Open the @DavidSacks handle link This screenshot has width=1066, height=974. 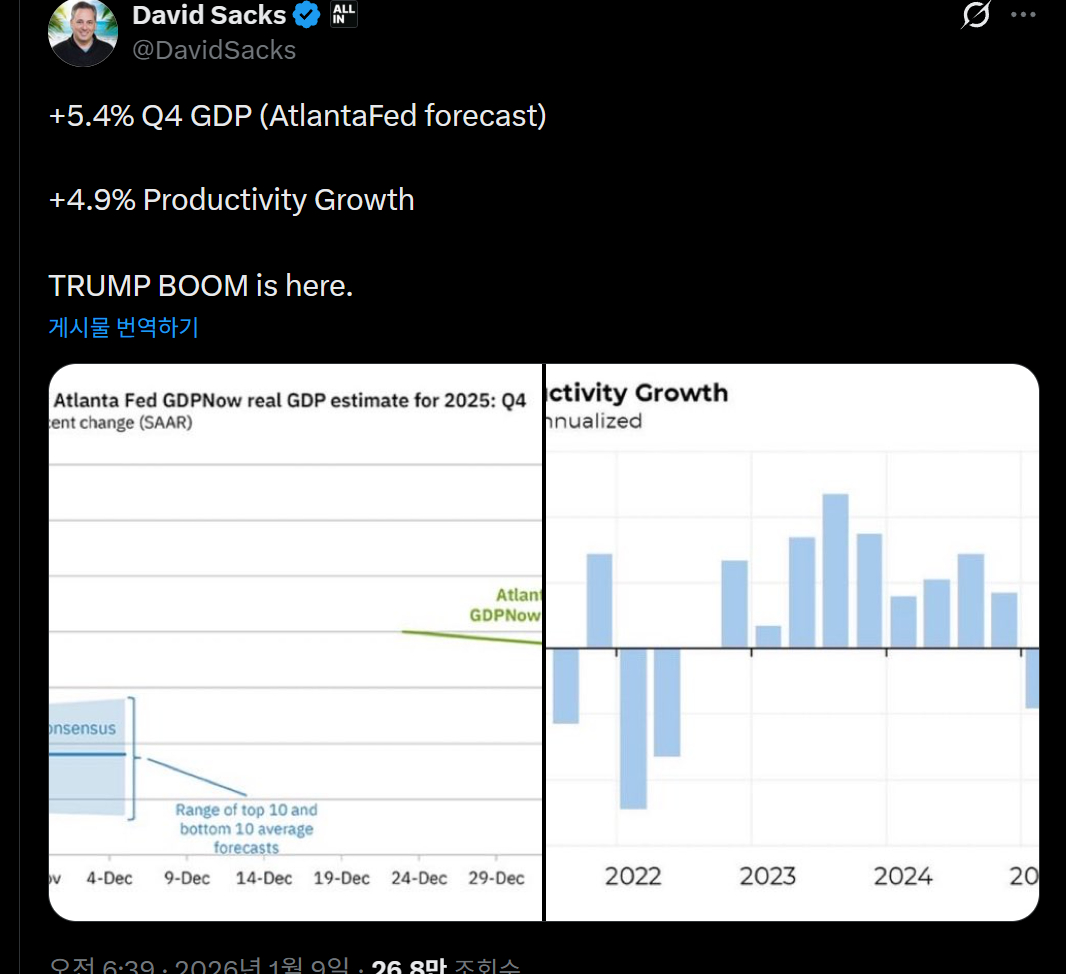click(214, 50)
